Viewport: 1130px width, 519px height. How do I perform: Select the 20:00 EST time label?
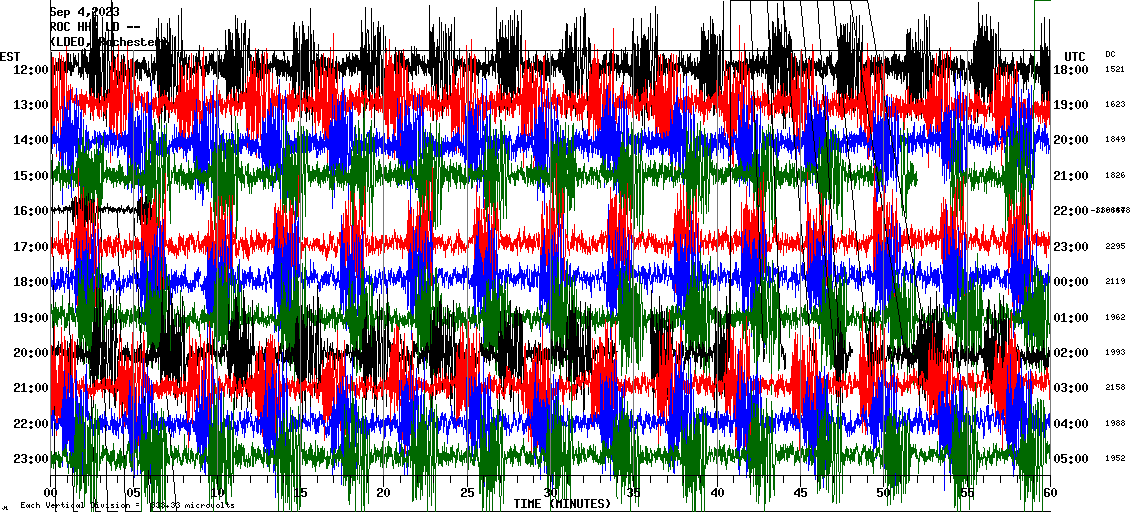click(x=30, y=353)
